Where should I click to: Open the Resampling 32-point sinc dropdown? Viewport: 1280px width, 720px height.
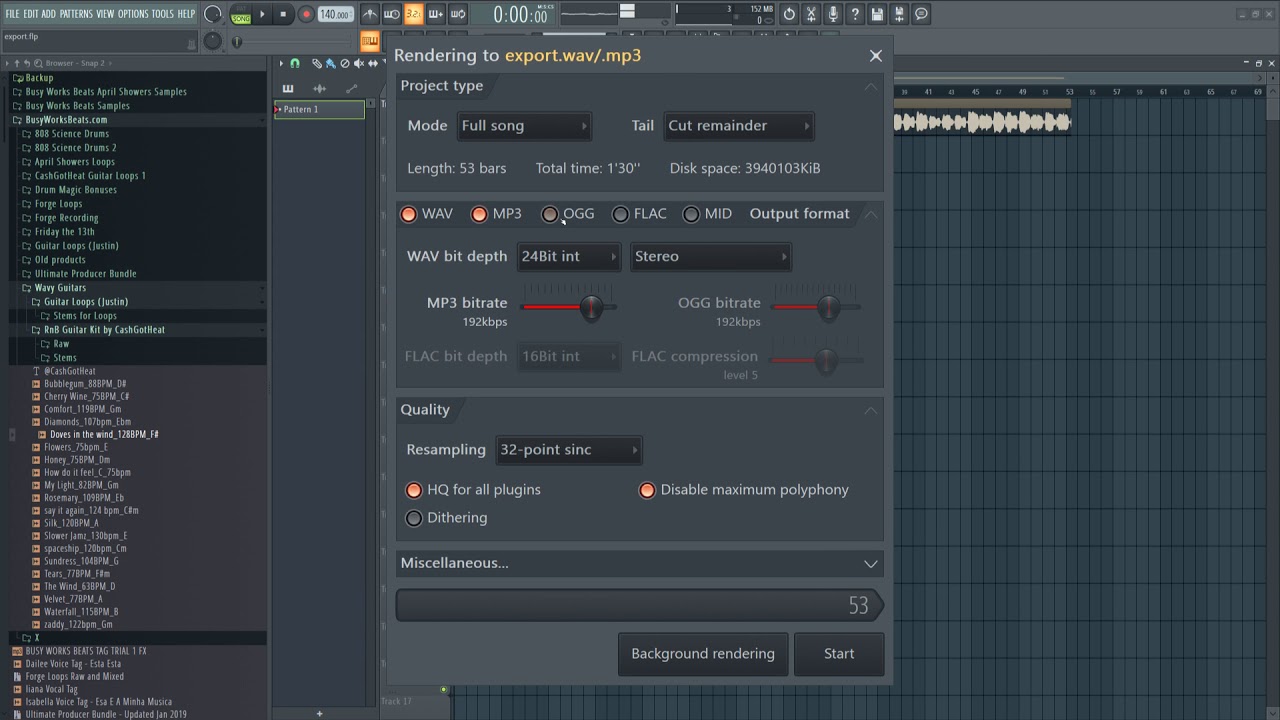point(568,450)
